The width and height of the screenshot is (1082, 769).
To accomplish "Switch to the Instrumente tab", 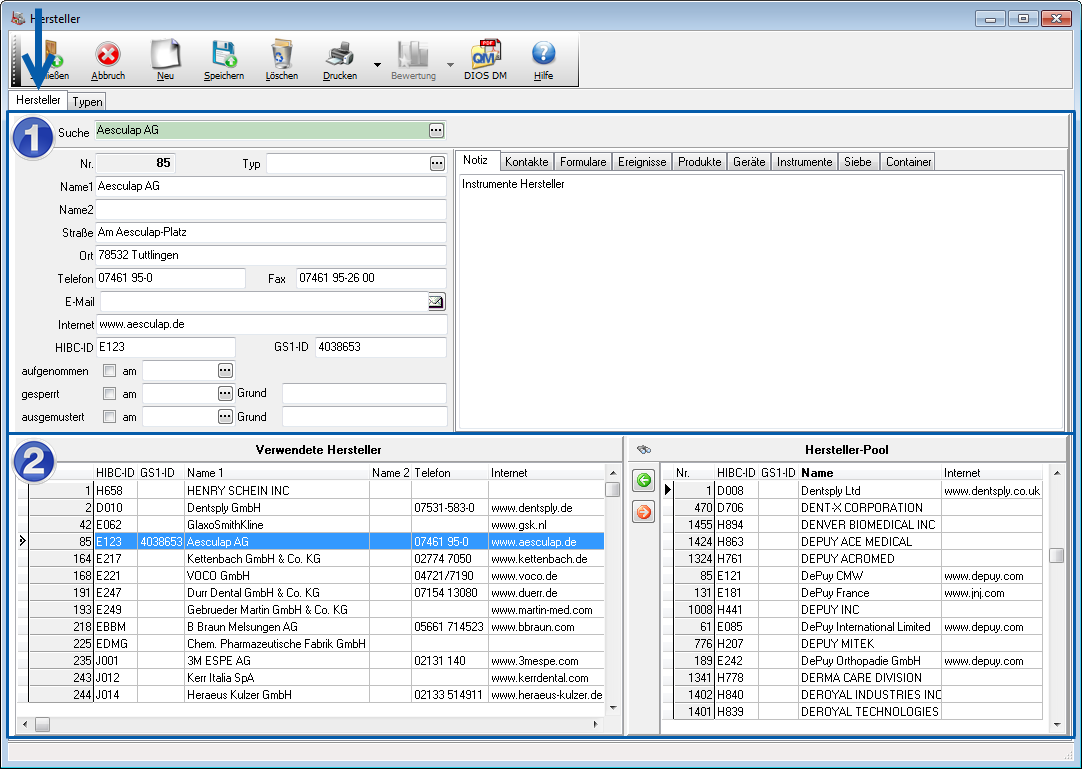I will (x=805, y=162).
